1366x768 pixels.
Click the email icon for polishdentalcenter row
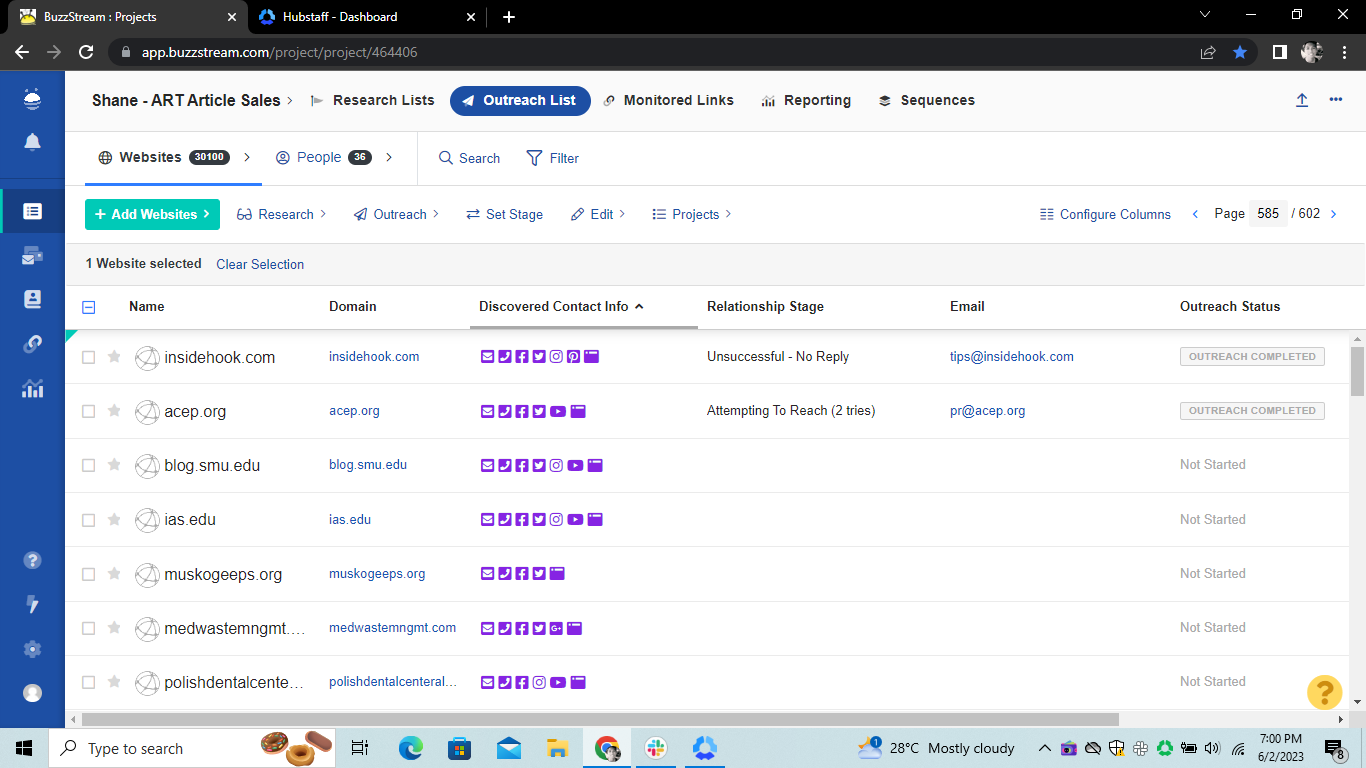pyautogui.click(x=488, y=682)
